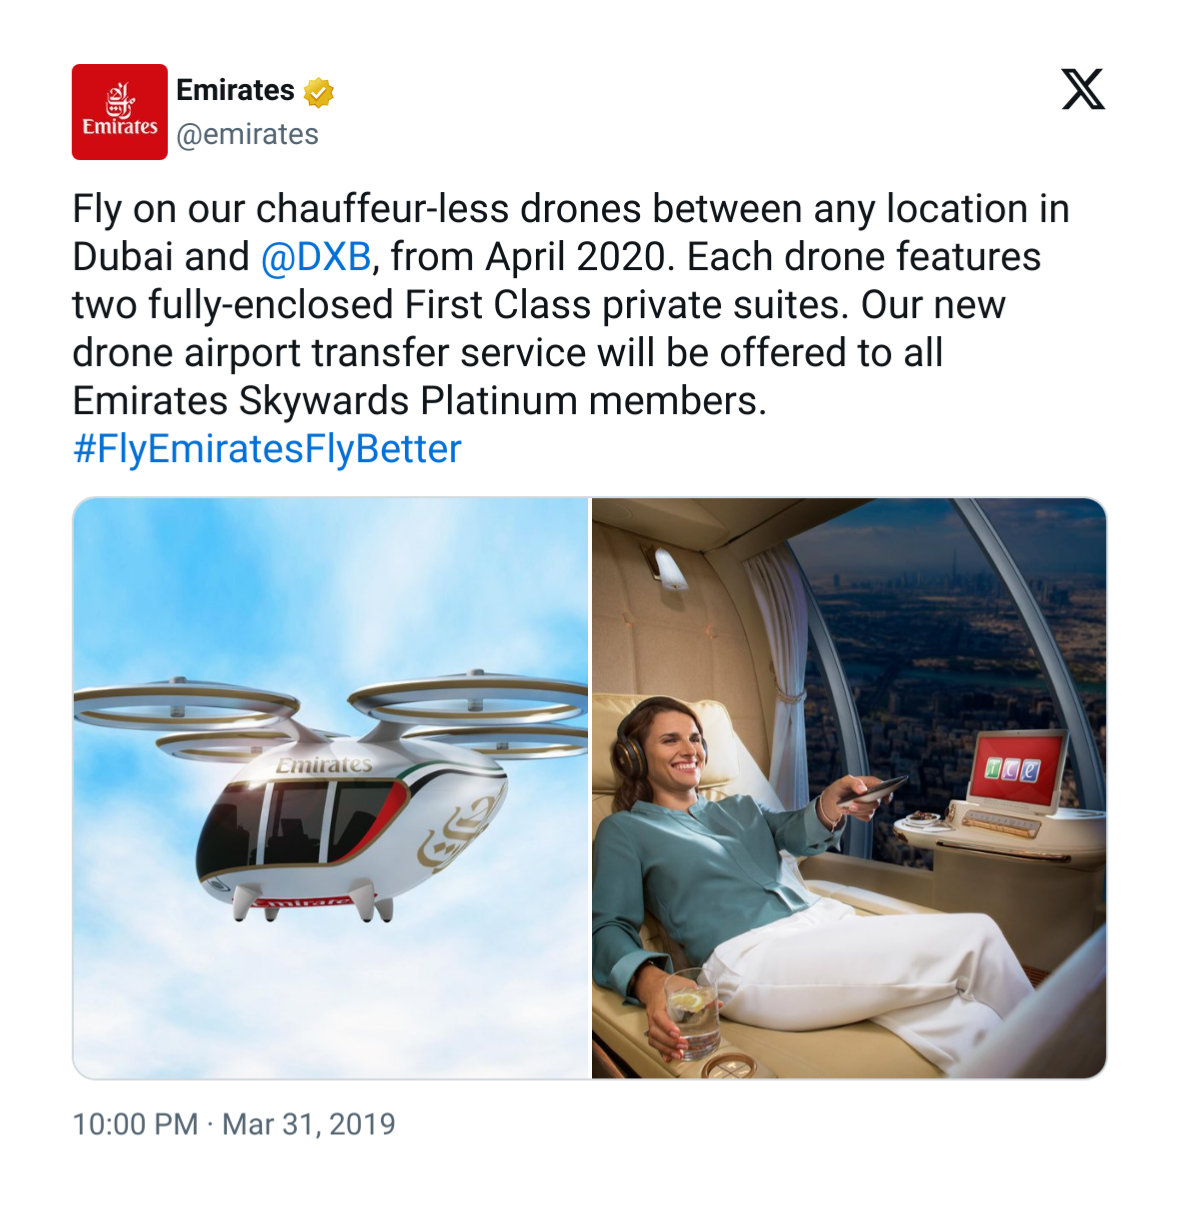Click the Emirates lettering on drone roof
This screenshot has height=1208, width=1180.
324,765
